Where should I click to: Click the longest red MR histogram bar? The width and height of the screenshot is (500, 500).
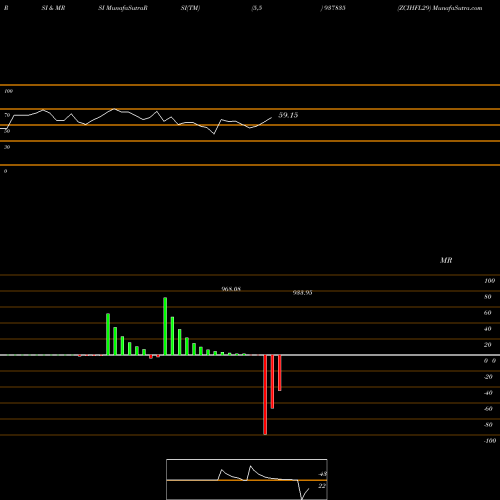265,395
